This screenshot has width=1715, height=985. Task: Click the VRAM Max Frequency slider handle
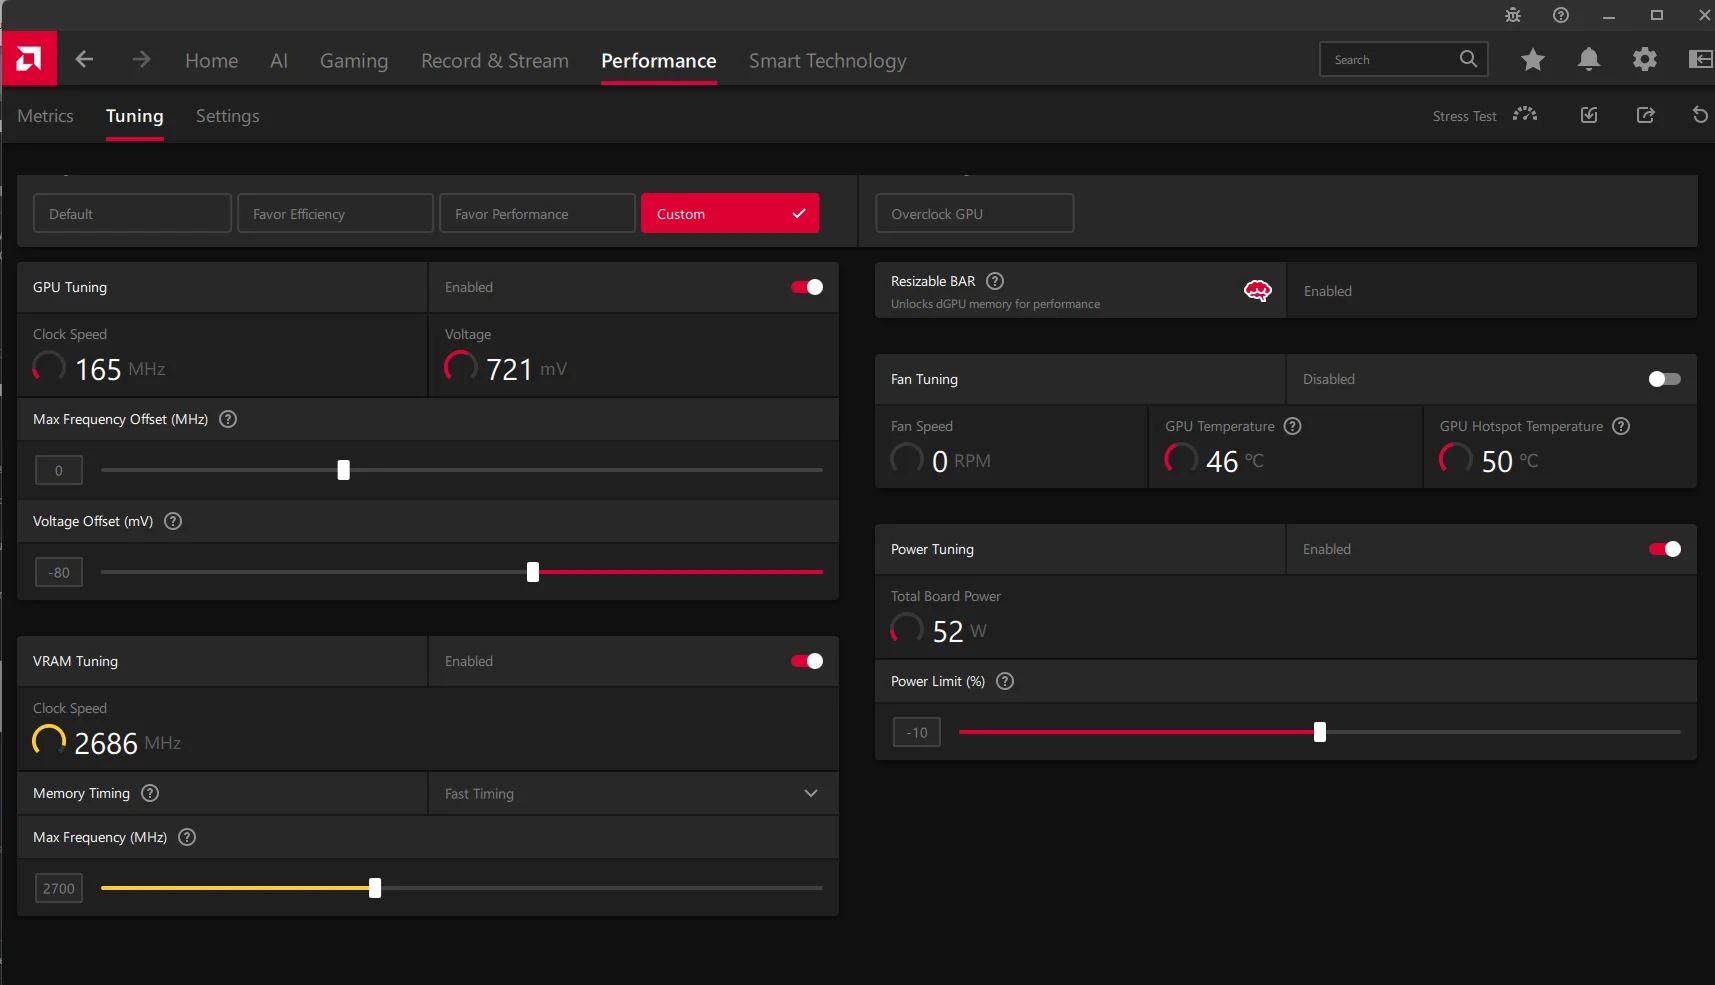(x=375, y=888)
